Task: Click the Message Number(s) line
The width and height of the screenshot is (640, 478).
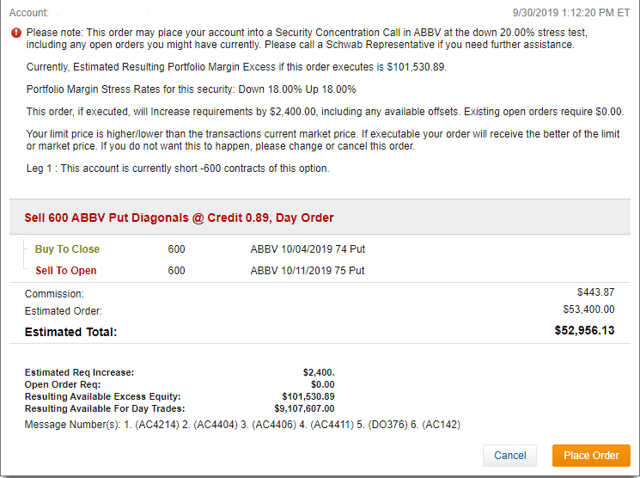Action: 242,425
